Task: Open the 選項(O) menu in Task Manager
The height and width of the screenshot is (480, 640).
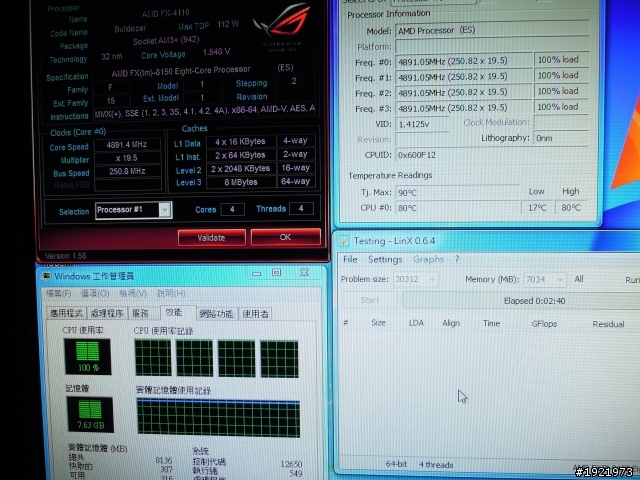Action: (95, 293)
